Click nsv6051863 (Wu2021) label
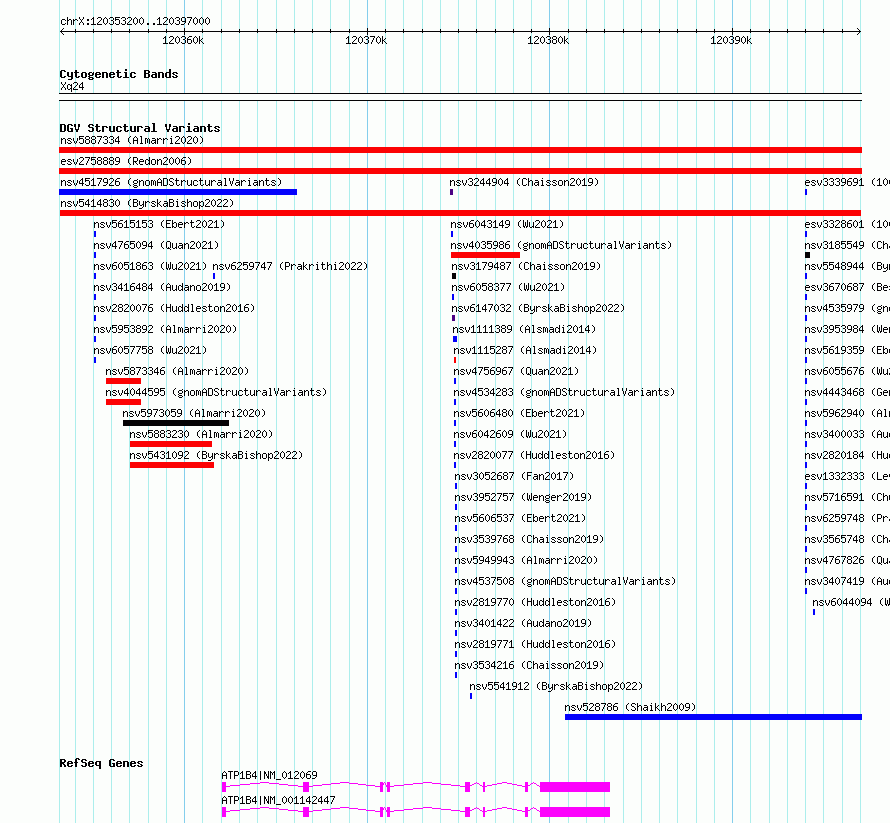 coord(150,266)
